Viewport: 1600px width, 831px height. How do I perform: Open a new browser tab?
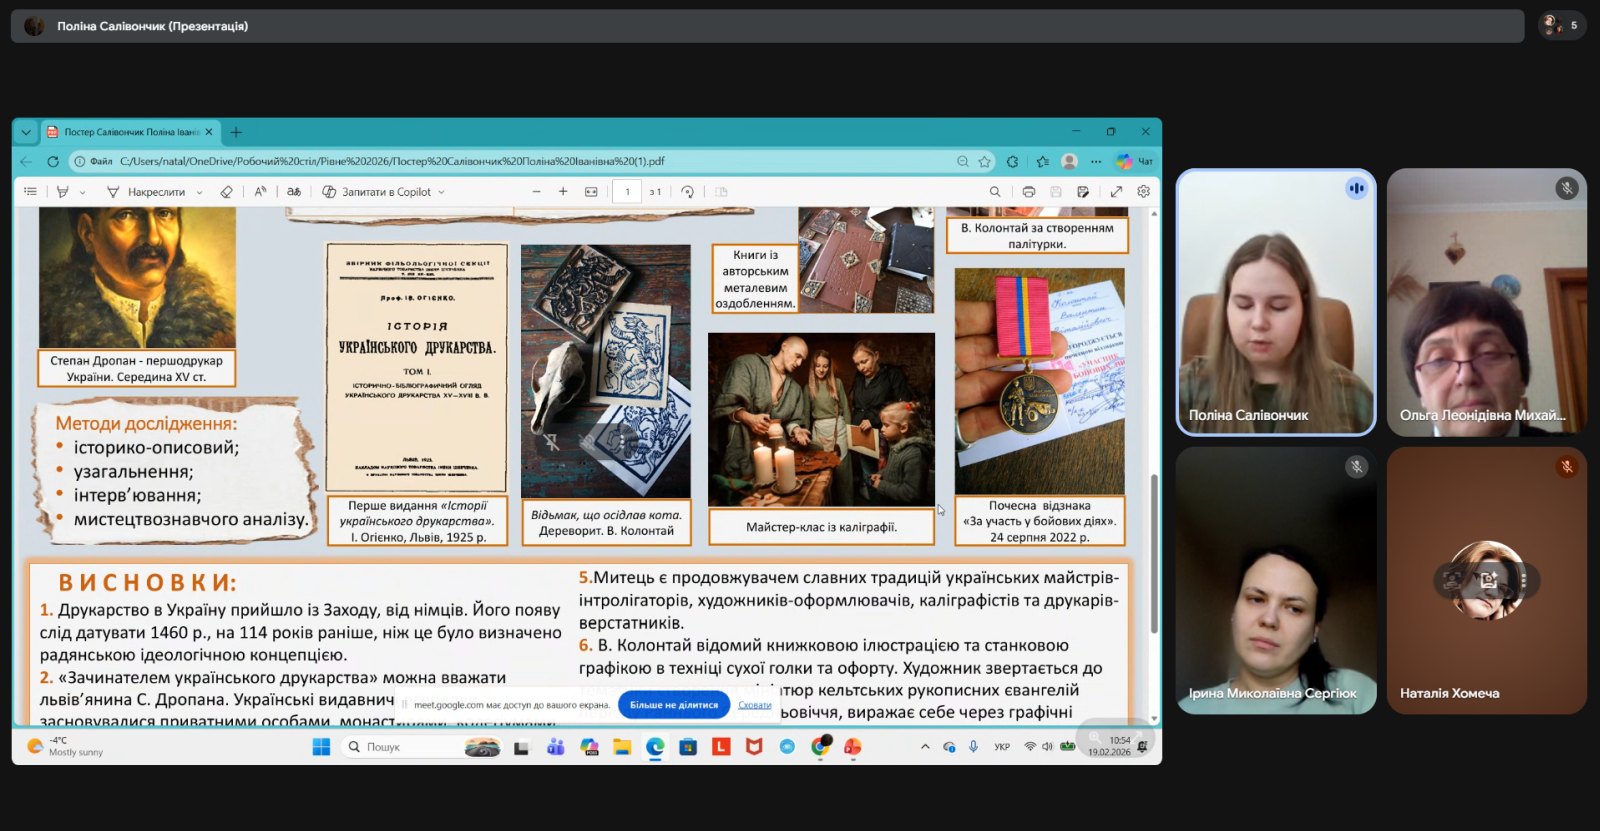tap(236, 132)
